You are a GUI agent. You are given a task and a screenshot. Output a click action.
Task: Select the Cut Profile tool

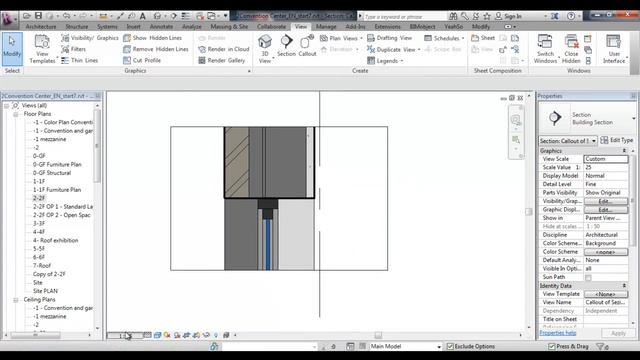[142, 60]
